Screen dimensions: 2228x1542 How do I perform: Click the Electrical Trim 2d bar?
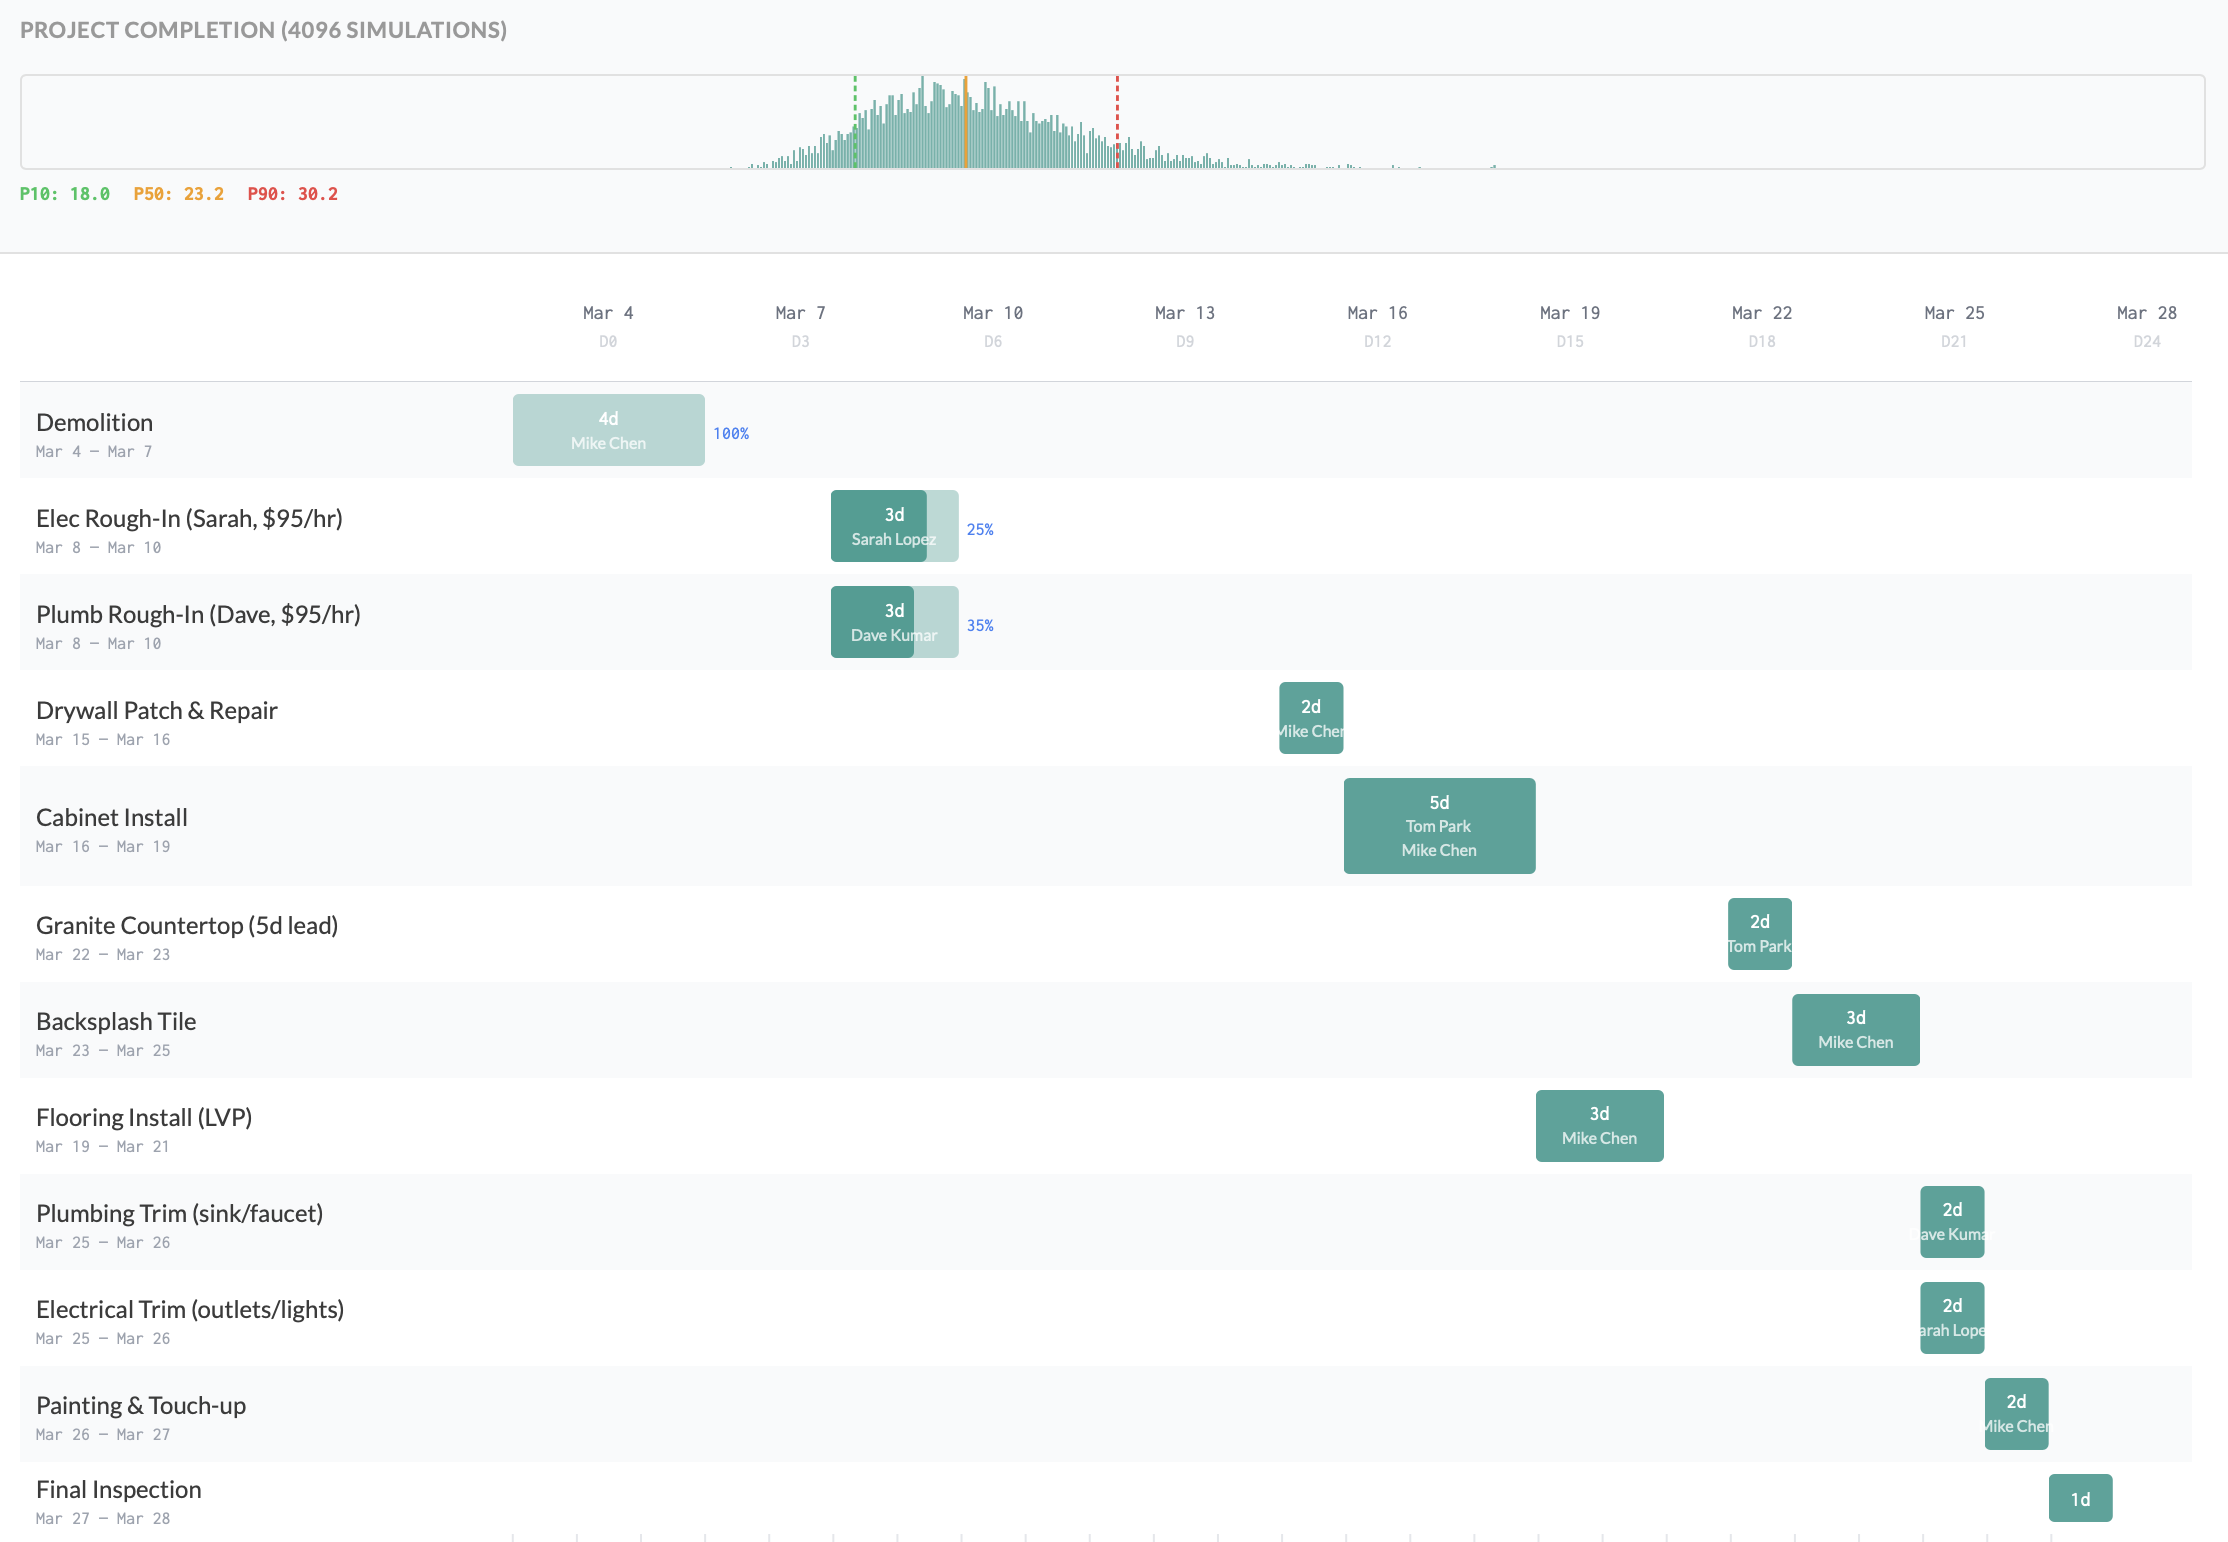1951,1317
